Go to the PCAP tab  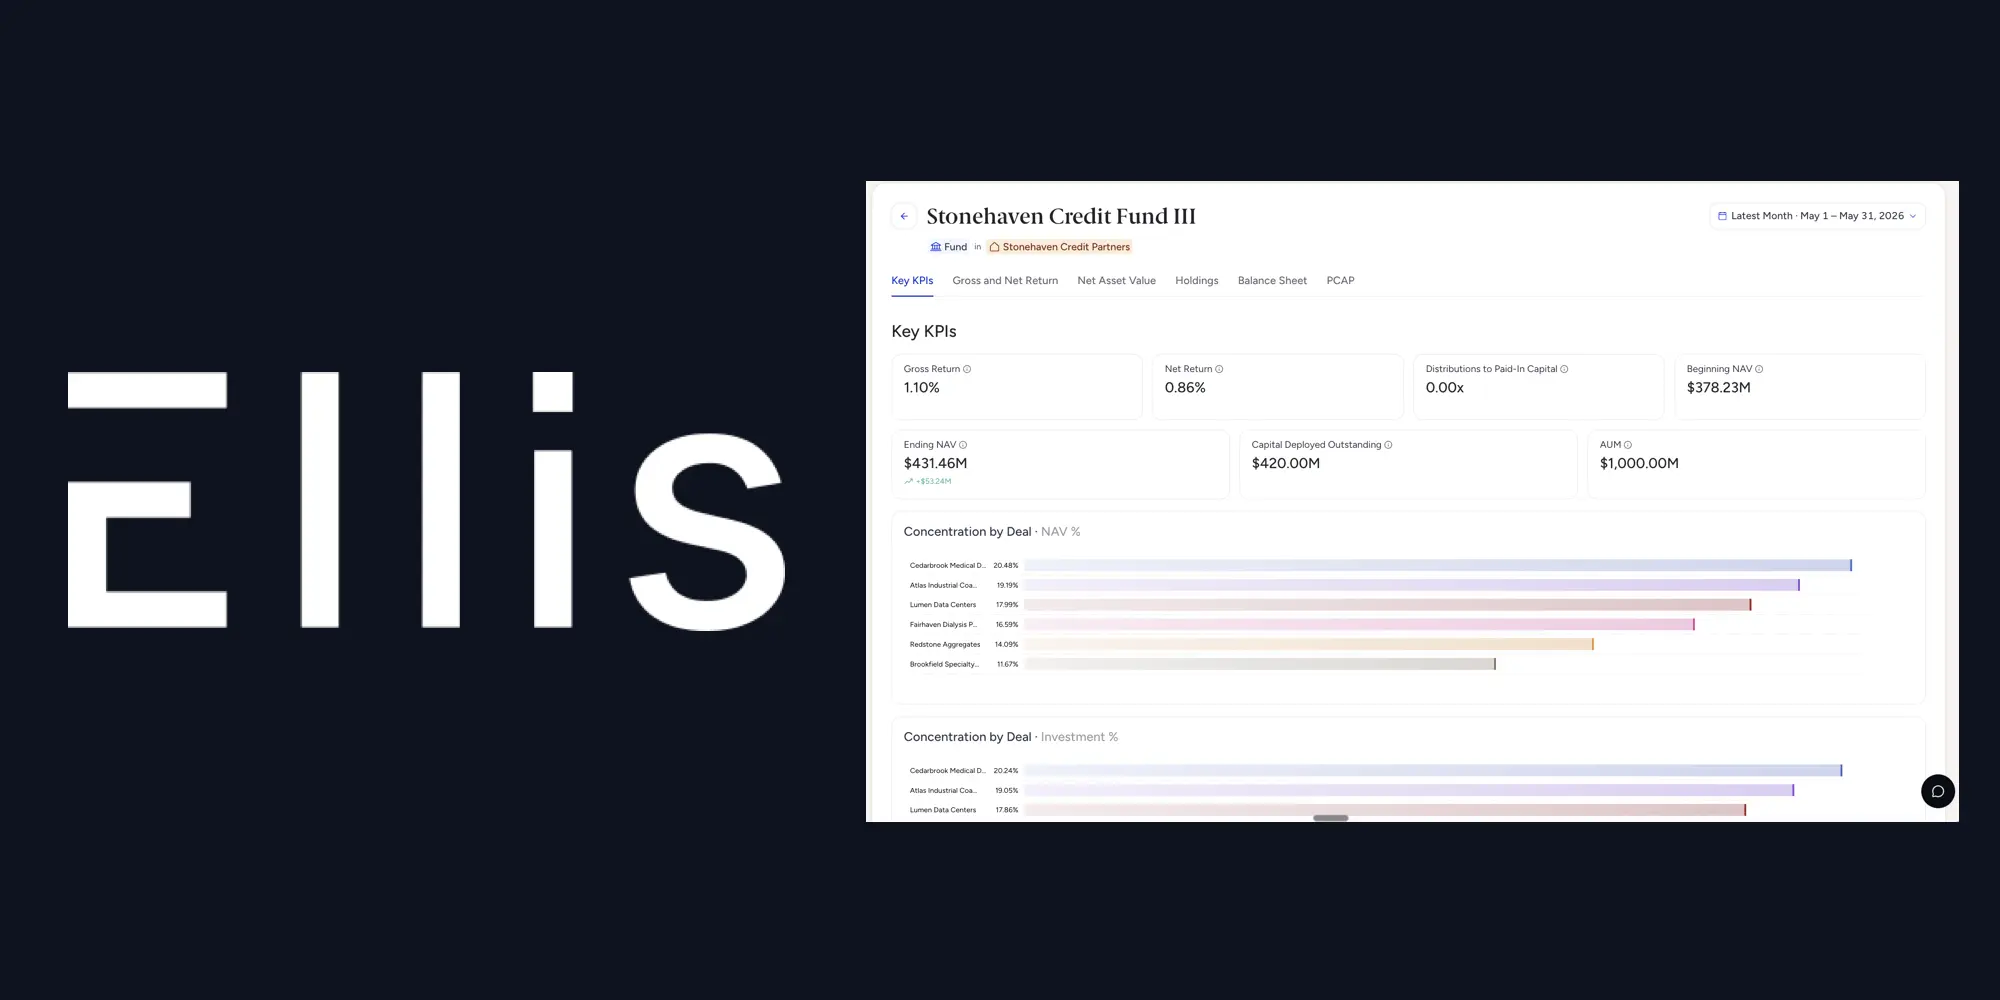tap(1340, 281)
